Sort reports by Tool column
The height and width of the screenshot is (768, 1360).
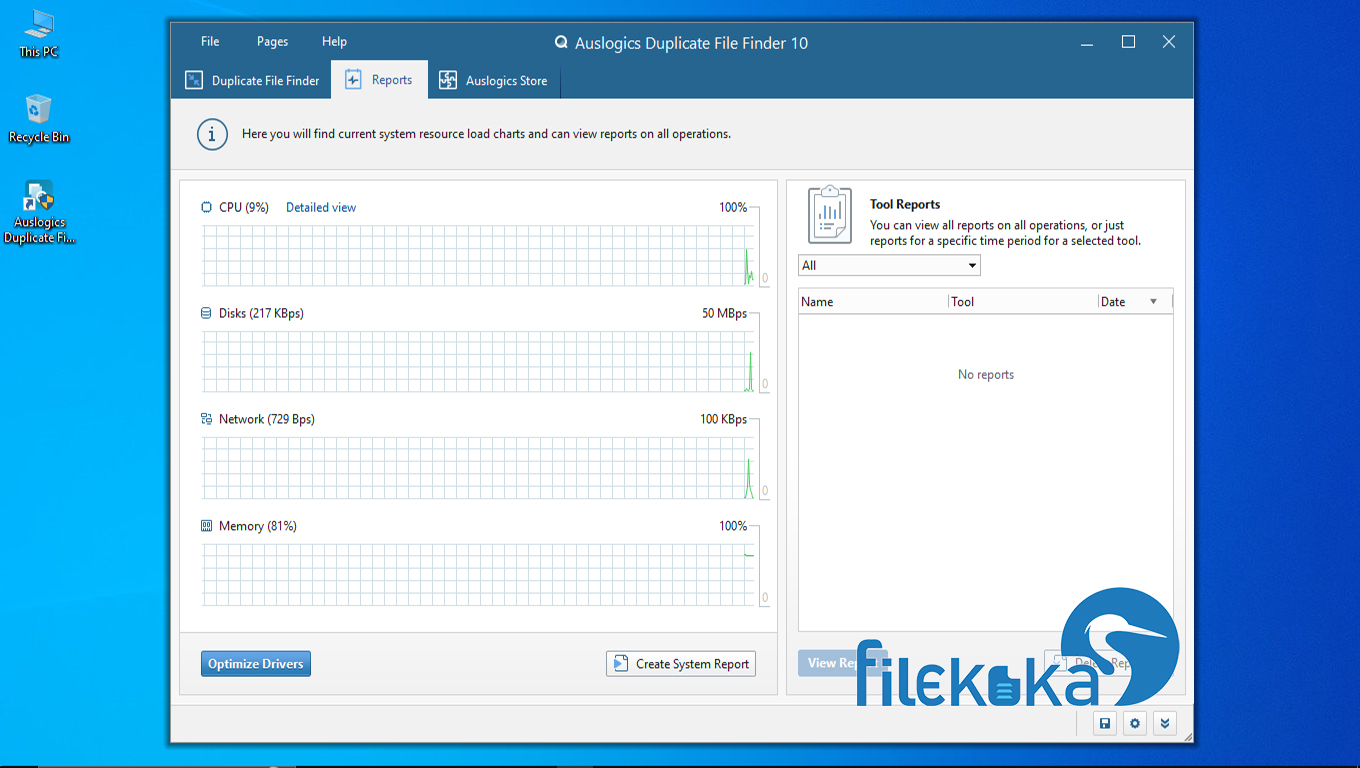[1022, 301]
